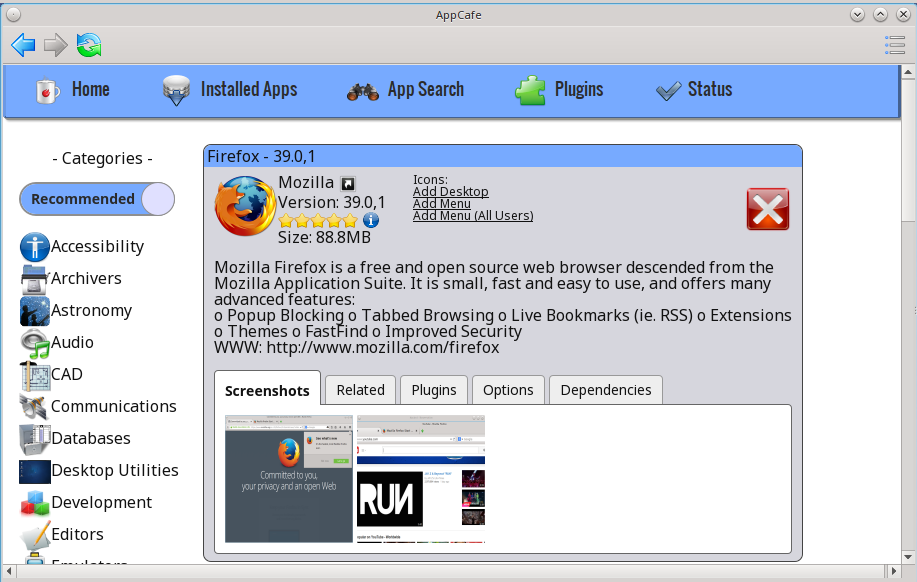
Task: Open the Home page
Action: click(x=73, y=91)
